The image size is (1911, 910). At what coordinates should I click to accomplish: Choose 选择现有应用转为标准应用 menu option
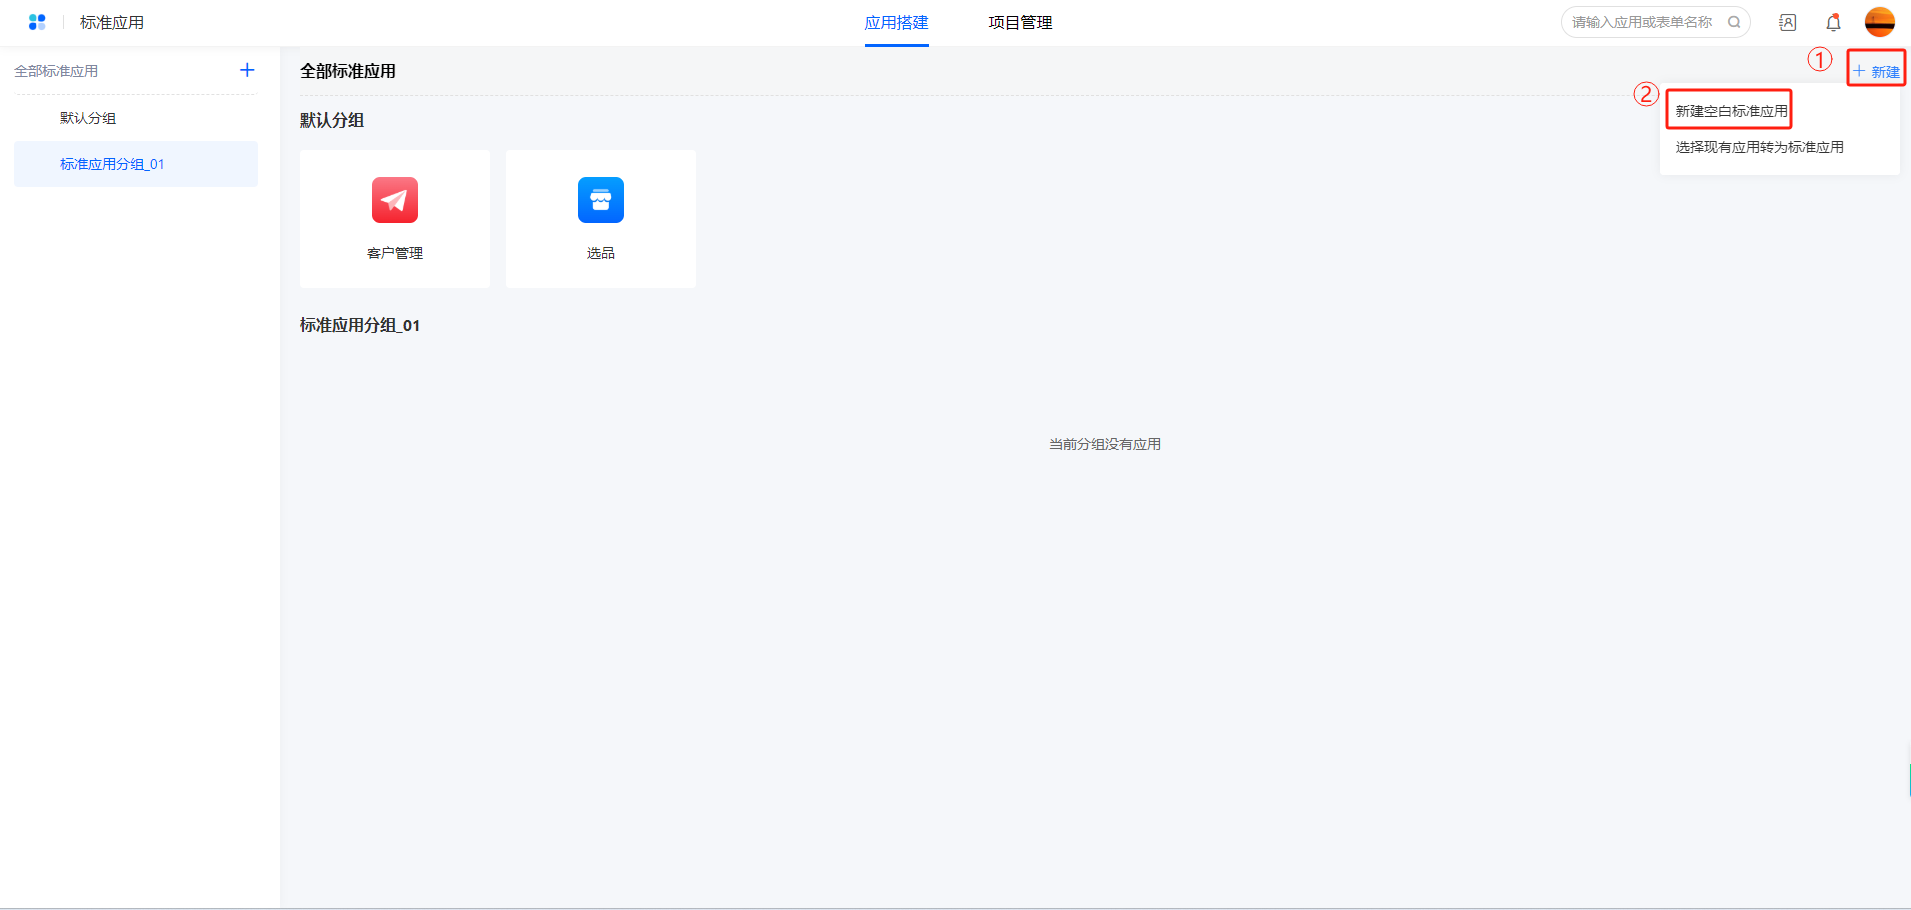tap(1759, 147)
